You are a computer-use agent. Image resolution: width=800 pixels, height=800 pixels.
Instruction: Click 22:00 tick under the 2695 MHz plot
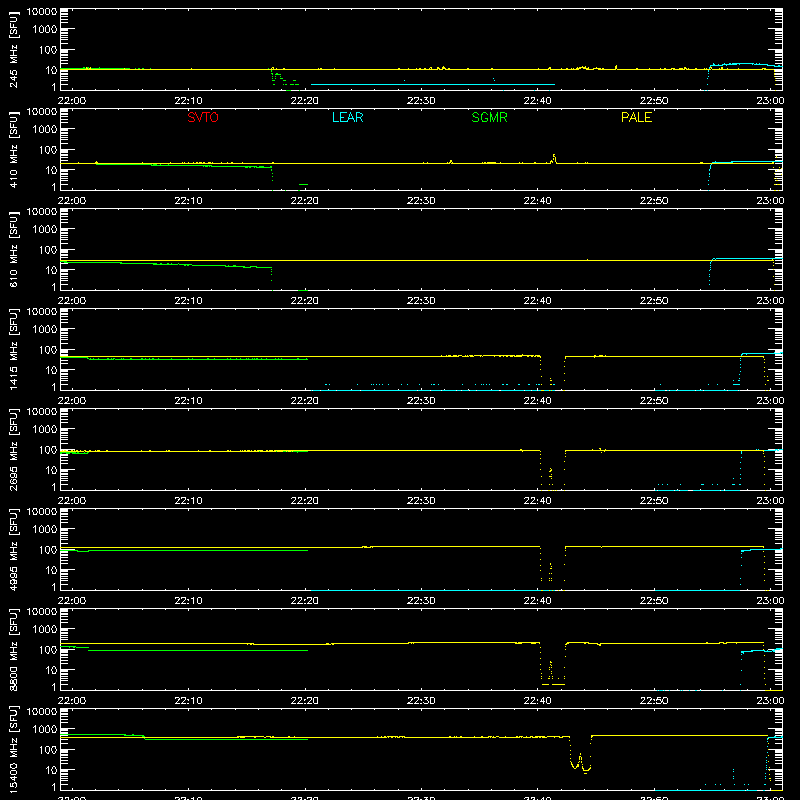71,501
